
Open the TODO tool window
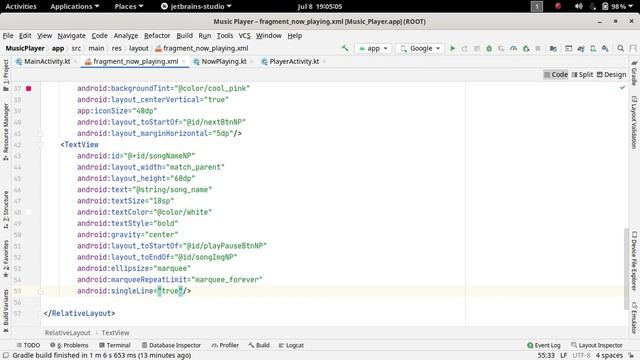click(28, 345)
